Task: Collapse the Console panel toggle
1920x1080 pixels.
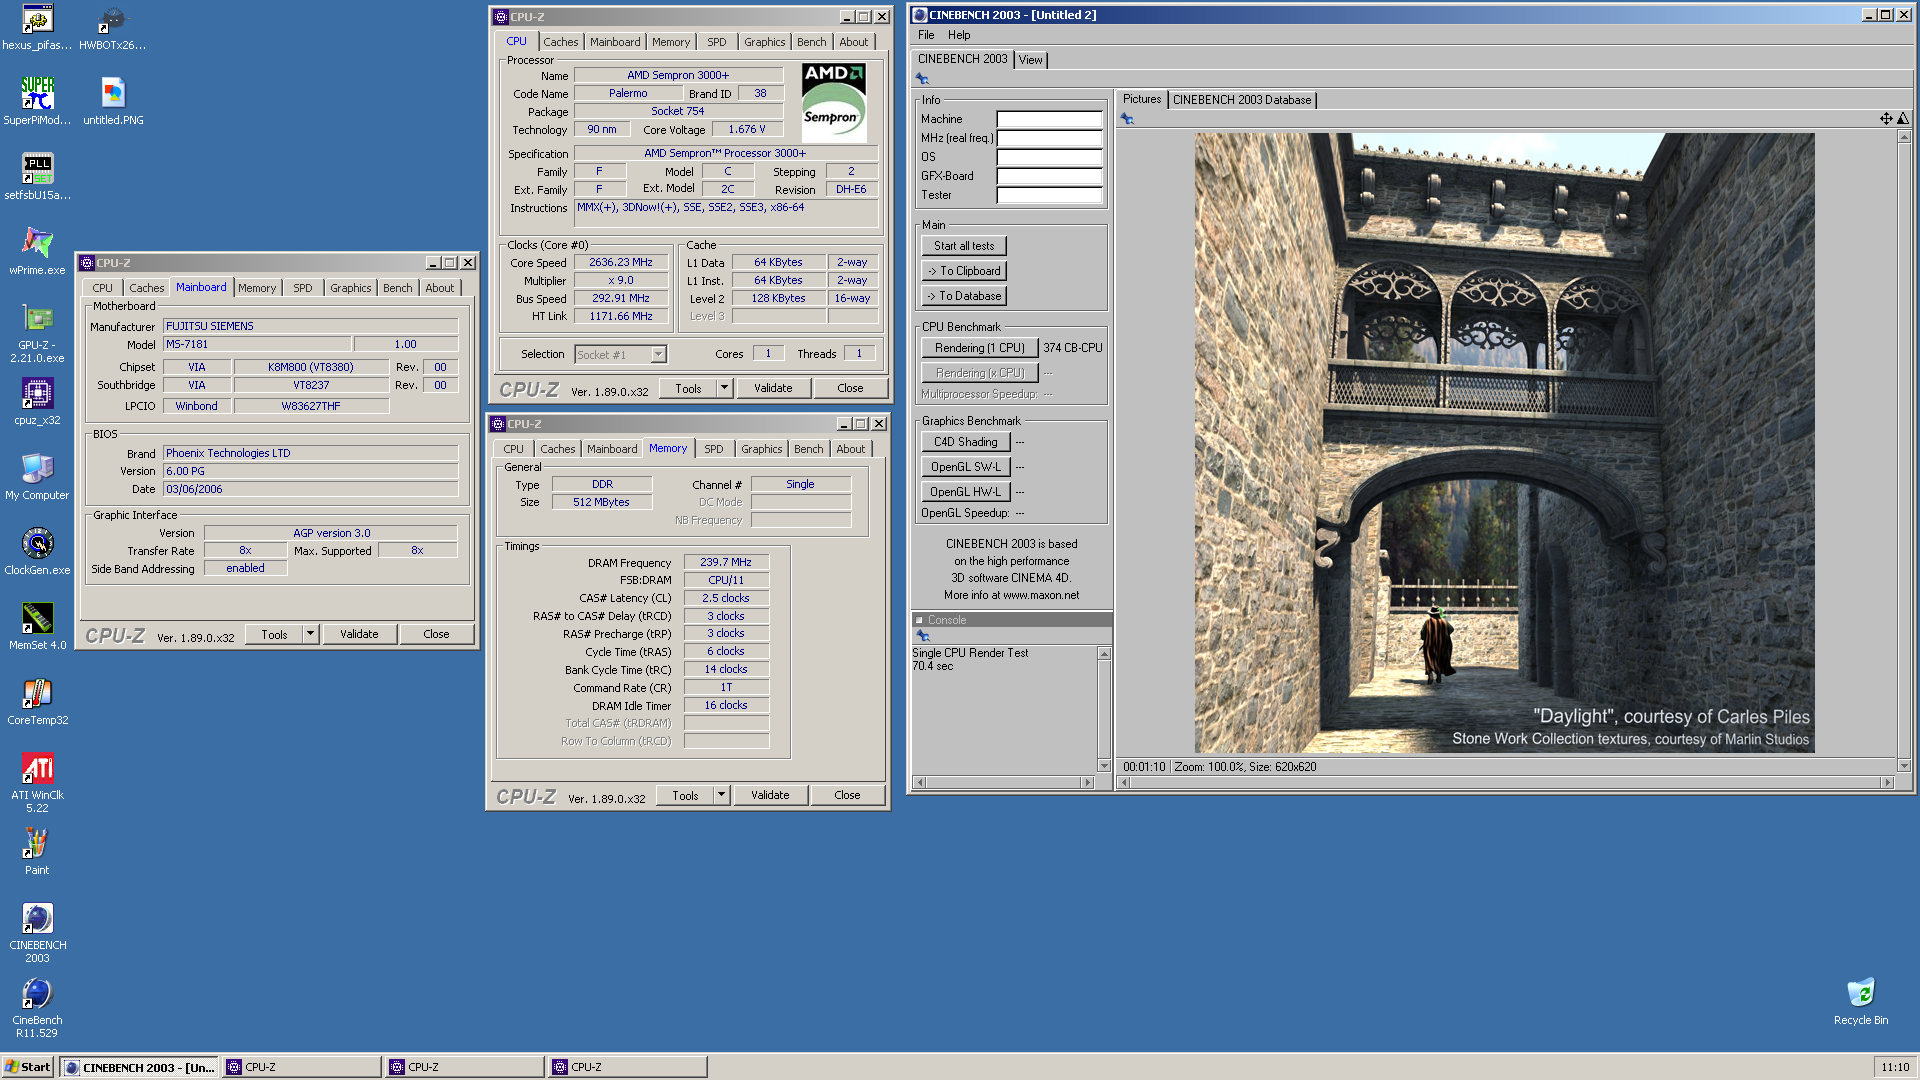Action: pos(919,620)
